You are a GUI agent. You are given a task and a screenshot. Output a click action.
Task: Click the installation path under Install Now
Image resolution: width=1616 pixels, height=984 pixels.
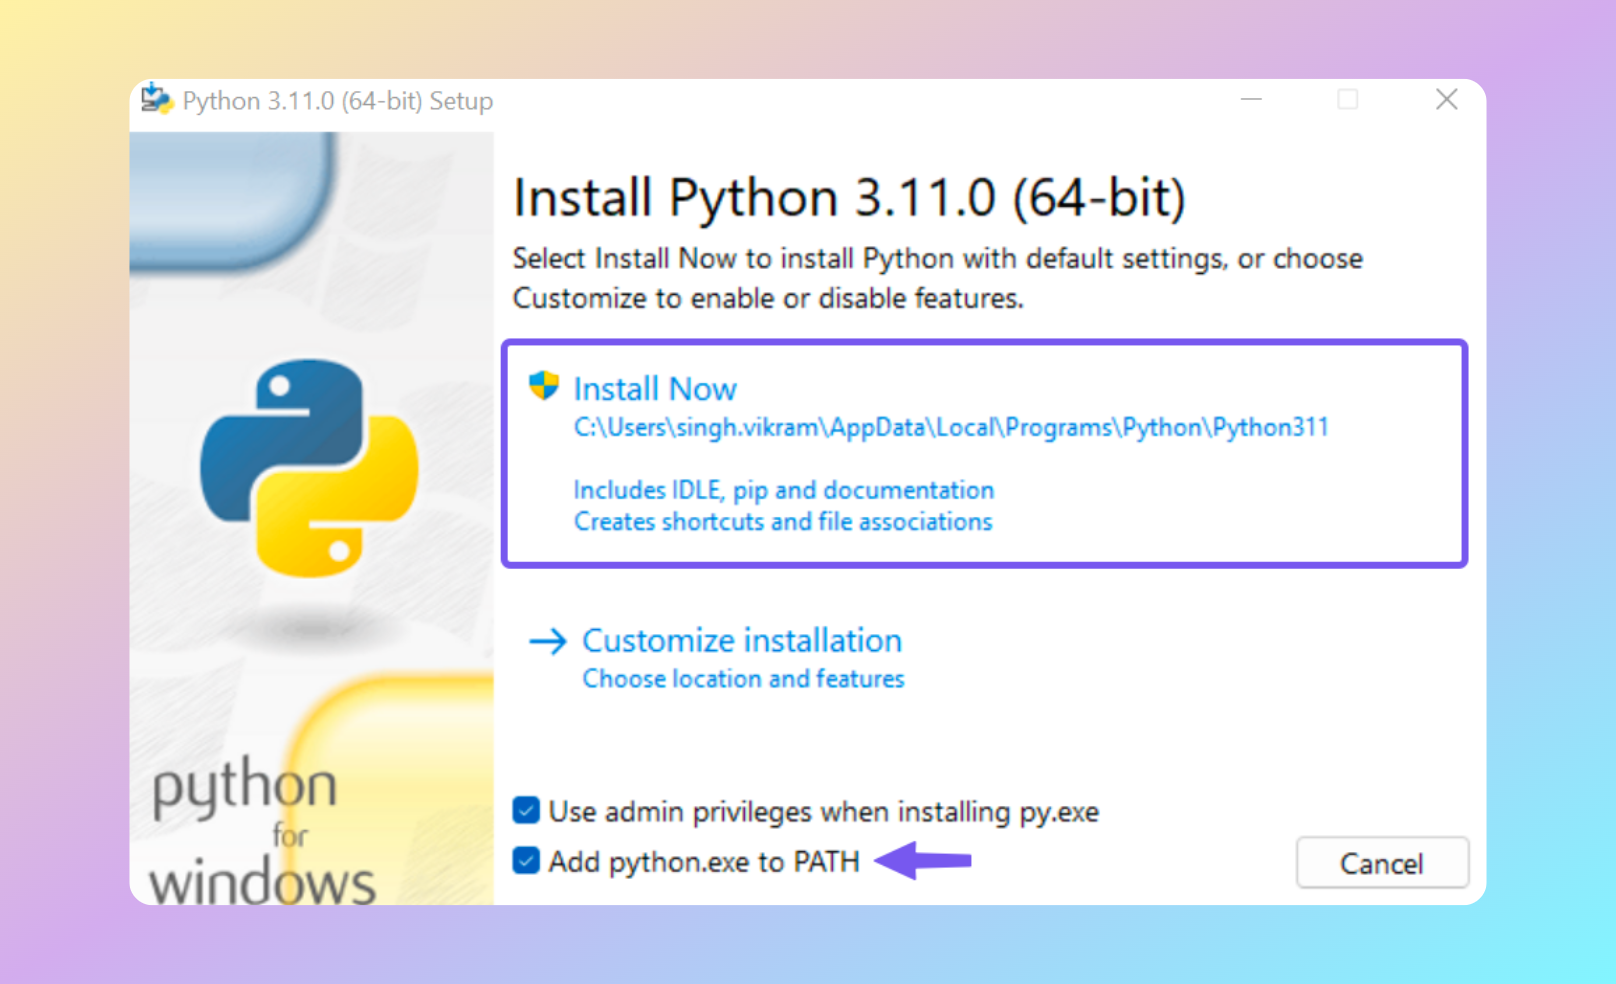click(x=950, y=427)
